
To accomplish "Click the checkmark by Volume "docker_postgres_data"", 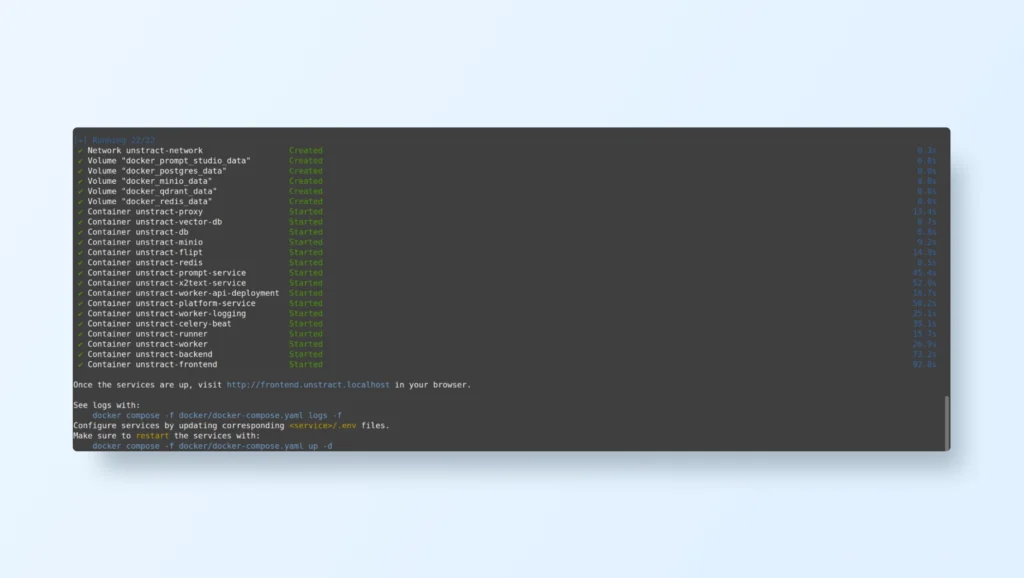I will click(x=80, y=171).
